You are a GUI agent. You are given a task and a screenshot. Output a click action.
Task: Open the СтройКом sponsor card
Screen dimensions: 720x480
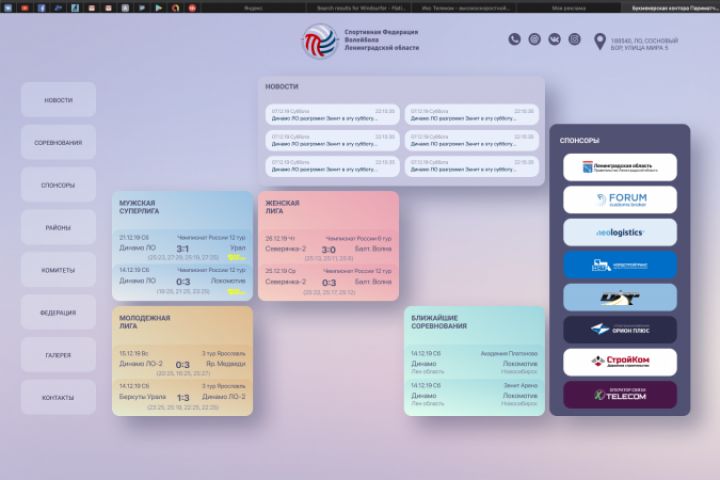coord(620,362)
